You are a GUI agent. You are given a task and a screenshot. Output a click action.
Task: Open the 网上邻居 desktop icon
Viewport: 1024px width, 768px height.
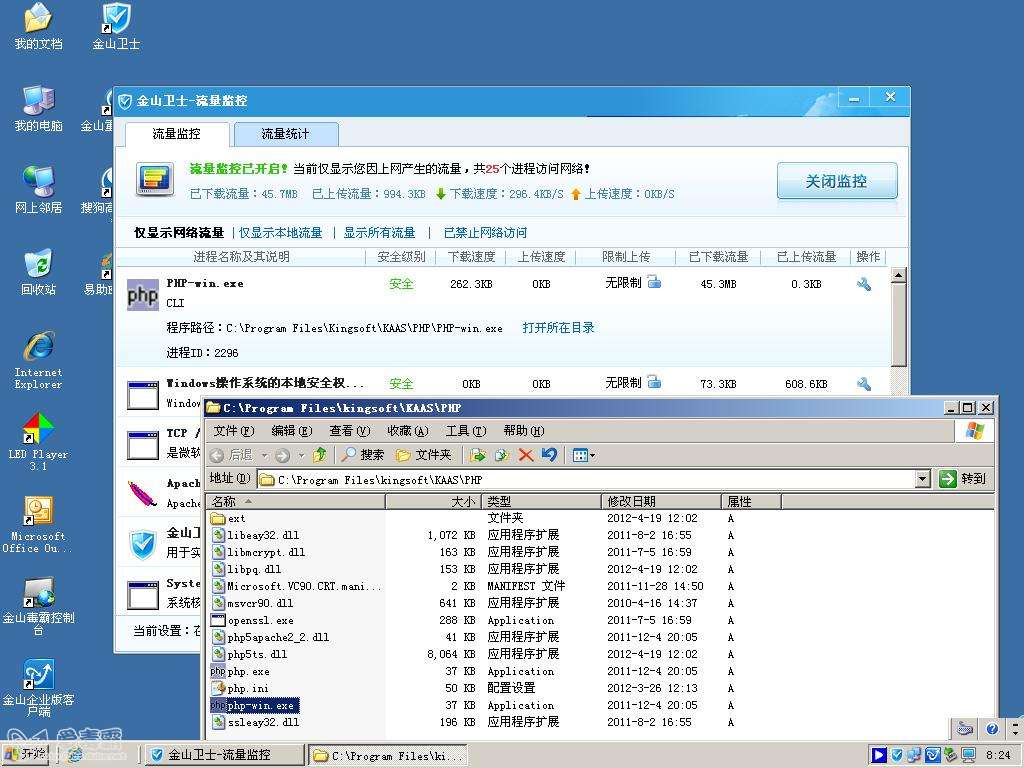tap(38, 190)
